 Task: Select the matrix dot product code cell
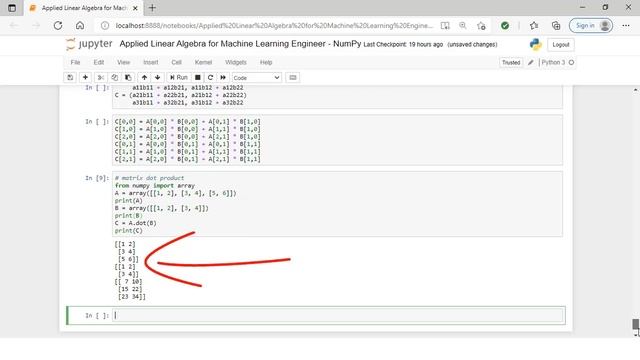[338, 204]
